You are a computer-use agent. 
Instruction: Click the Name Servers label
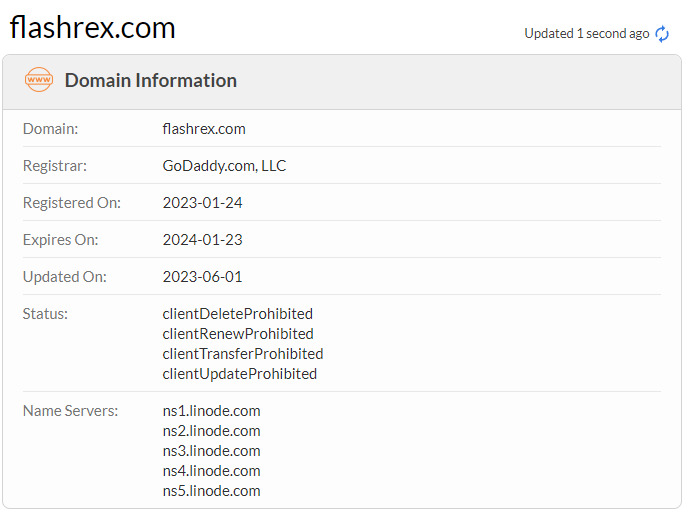click(x=70, y=411)
